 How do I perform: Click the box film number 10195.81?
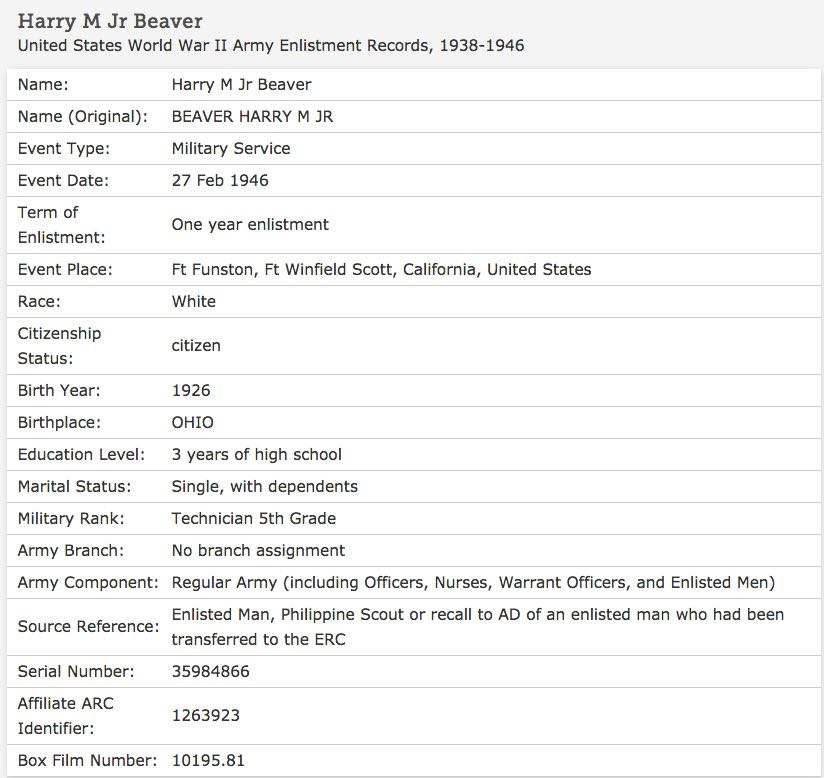(208, 761)
